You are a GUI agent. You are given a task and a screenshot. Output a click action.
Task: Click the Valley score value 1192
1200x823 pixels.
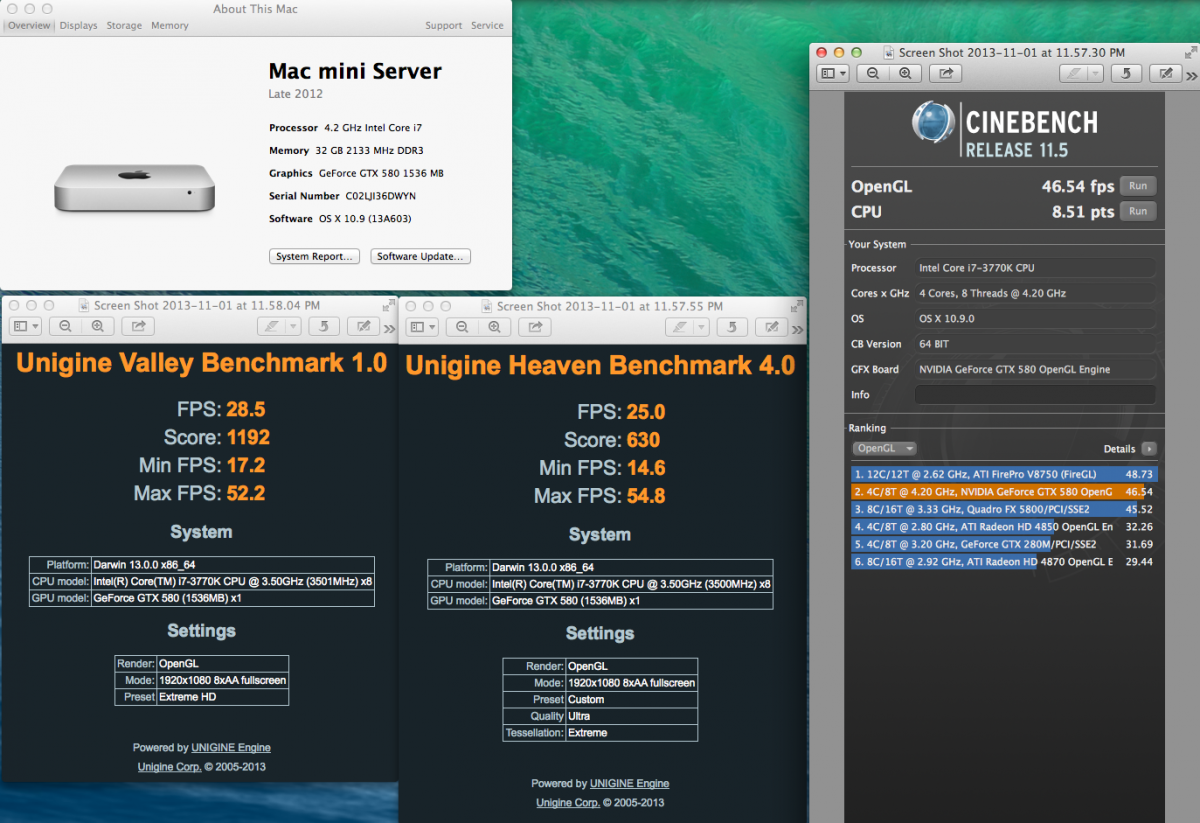248,437
